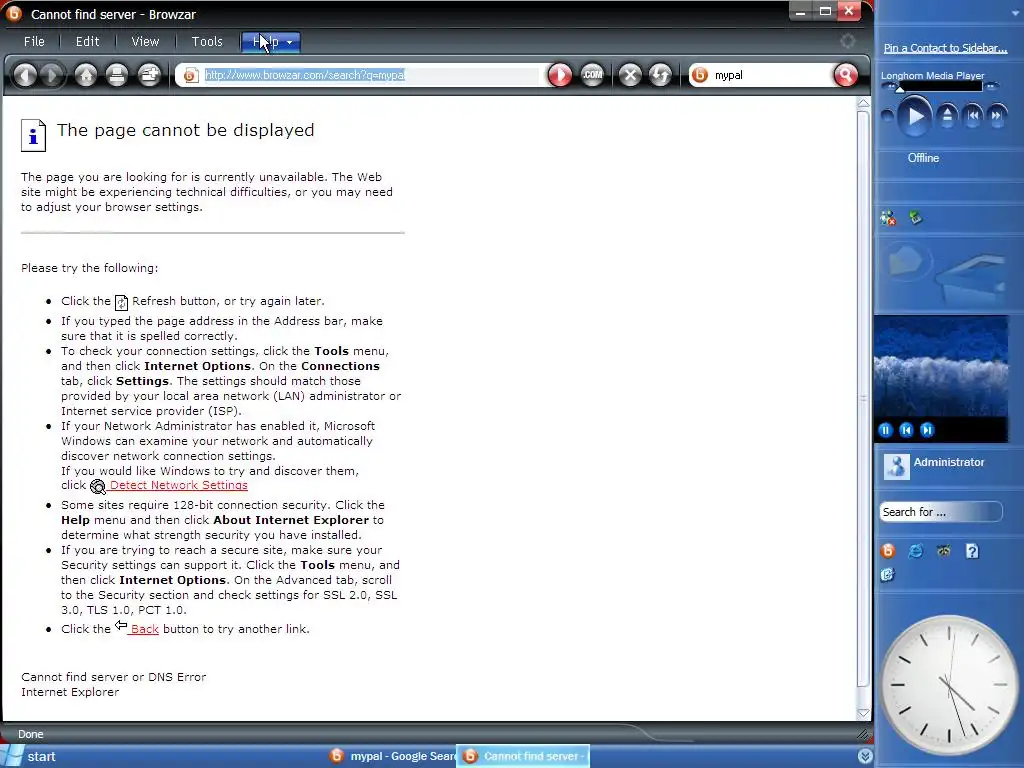Launch Internet Explorer from sidebar quick launch
The width and height of the screenshot is (1024, 768).
pos(916,551)
